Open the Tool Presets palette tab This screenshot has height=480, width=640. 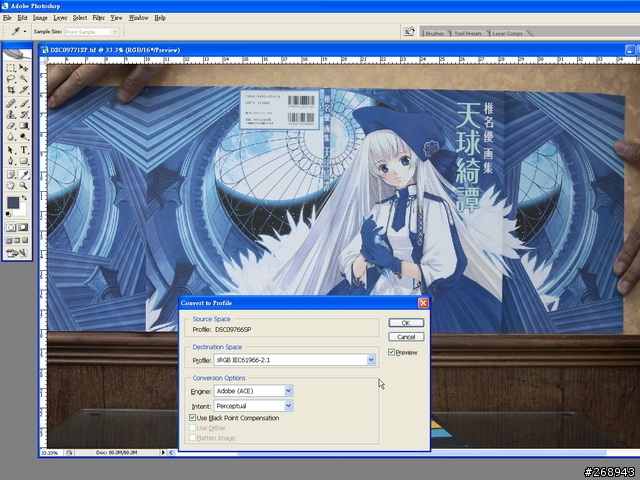tap(468, 33)
